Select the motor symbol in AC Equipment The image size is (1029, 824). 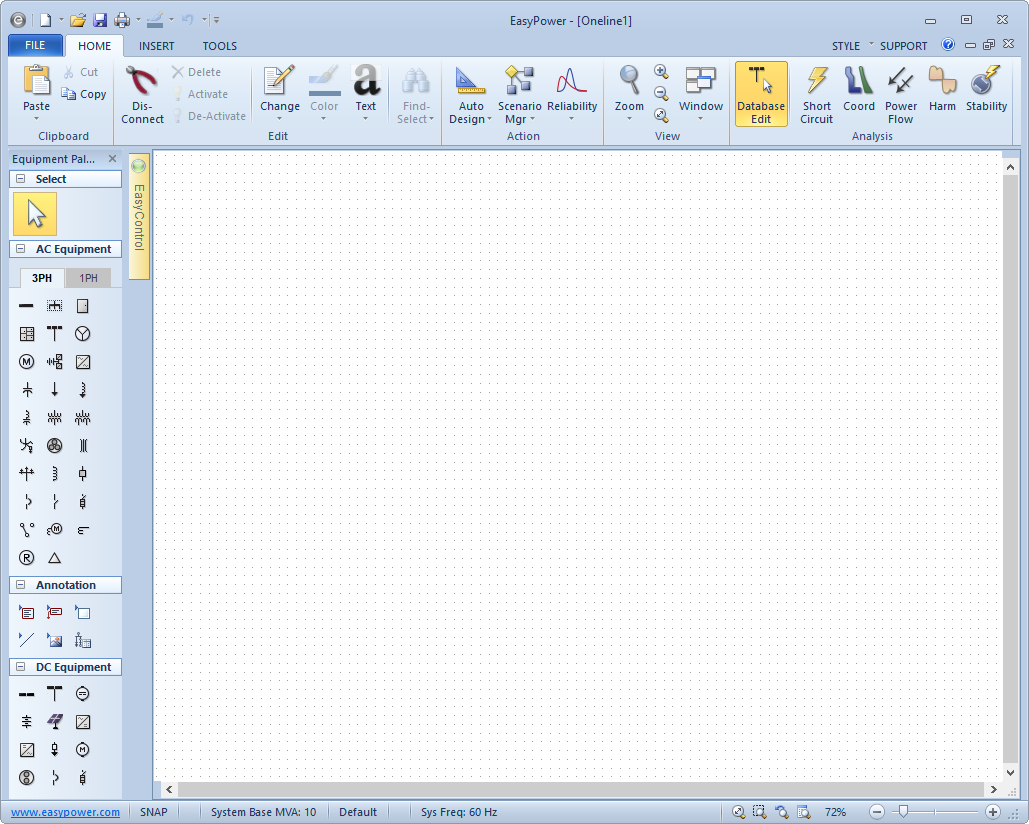point(27,362)
